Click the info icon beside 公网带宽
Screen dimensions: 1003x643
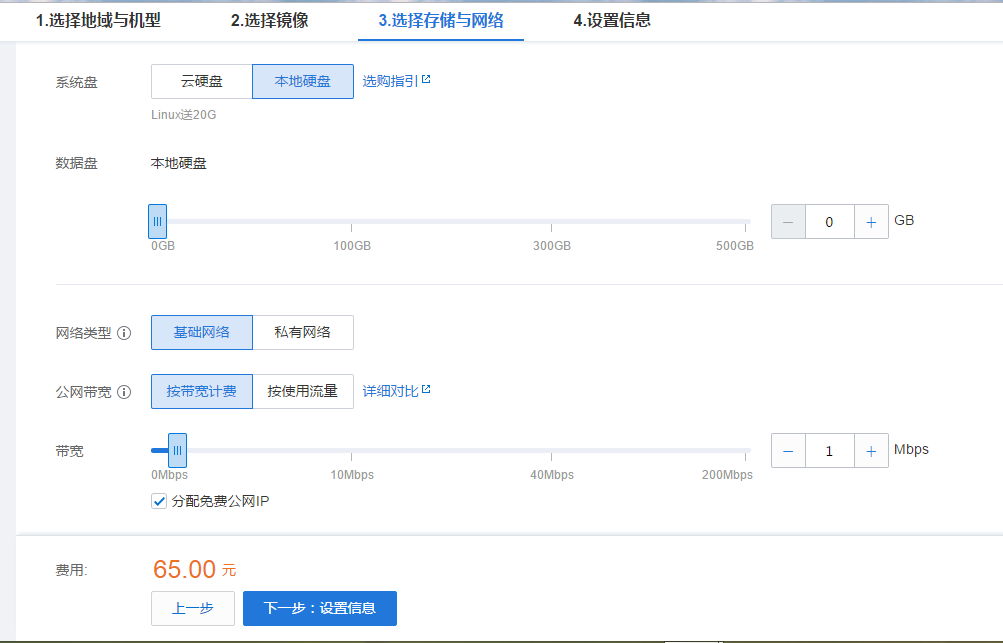[x=124, y=392]
